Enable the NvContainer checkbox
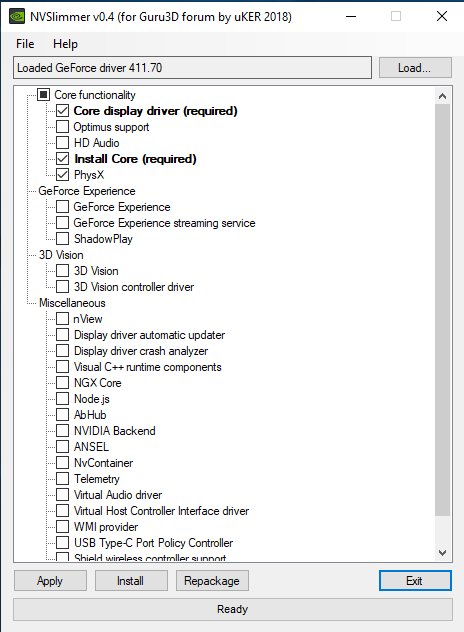Screen dimensions: 464x632 click(62, 462)
